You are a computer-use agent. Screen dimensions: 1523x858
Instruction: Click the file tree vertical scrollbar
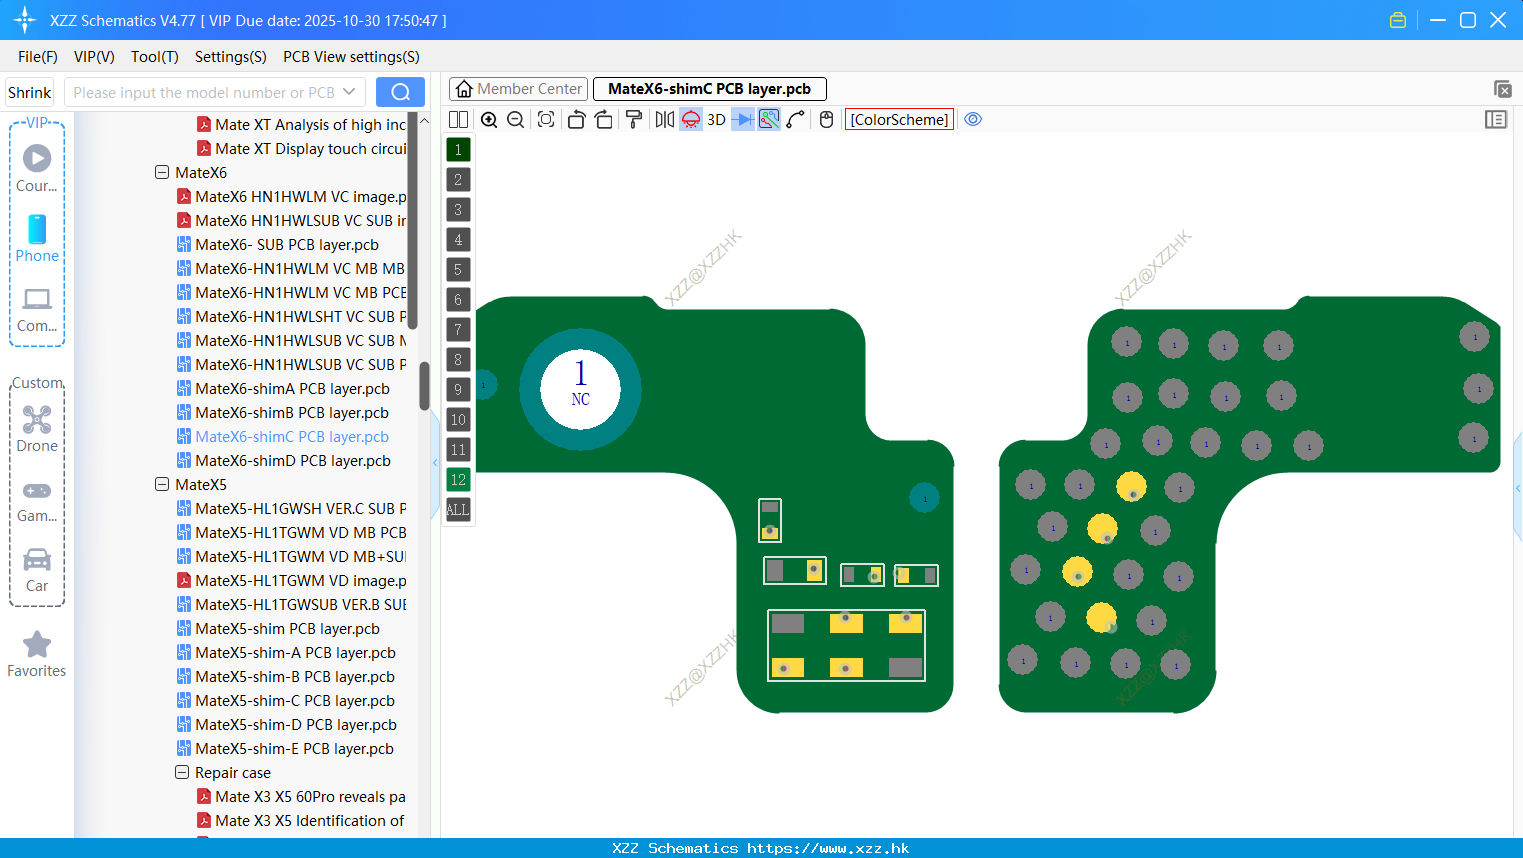424,385
